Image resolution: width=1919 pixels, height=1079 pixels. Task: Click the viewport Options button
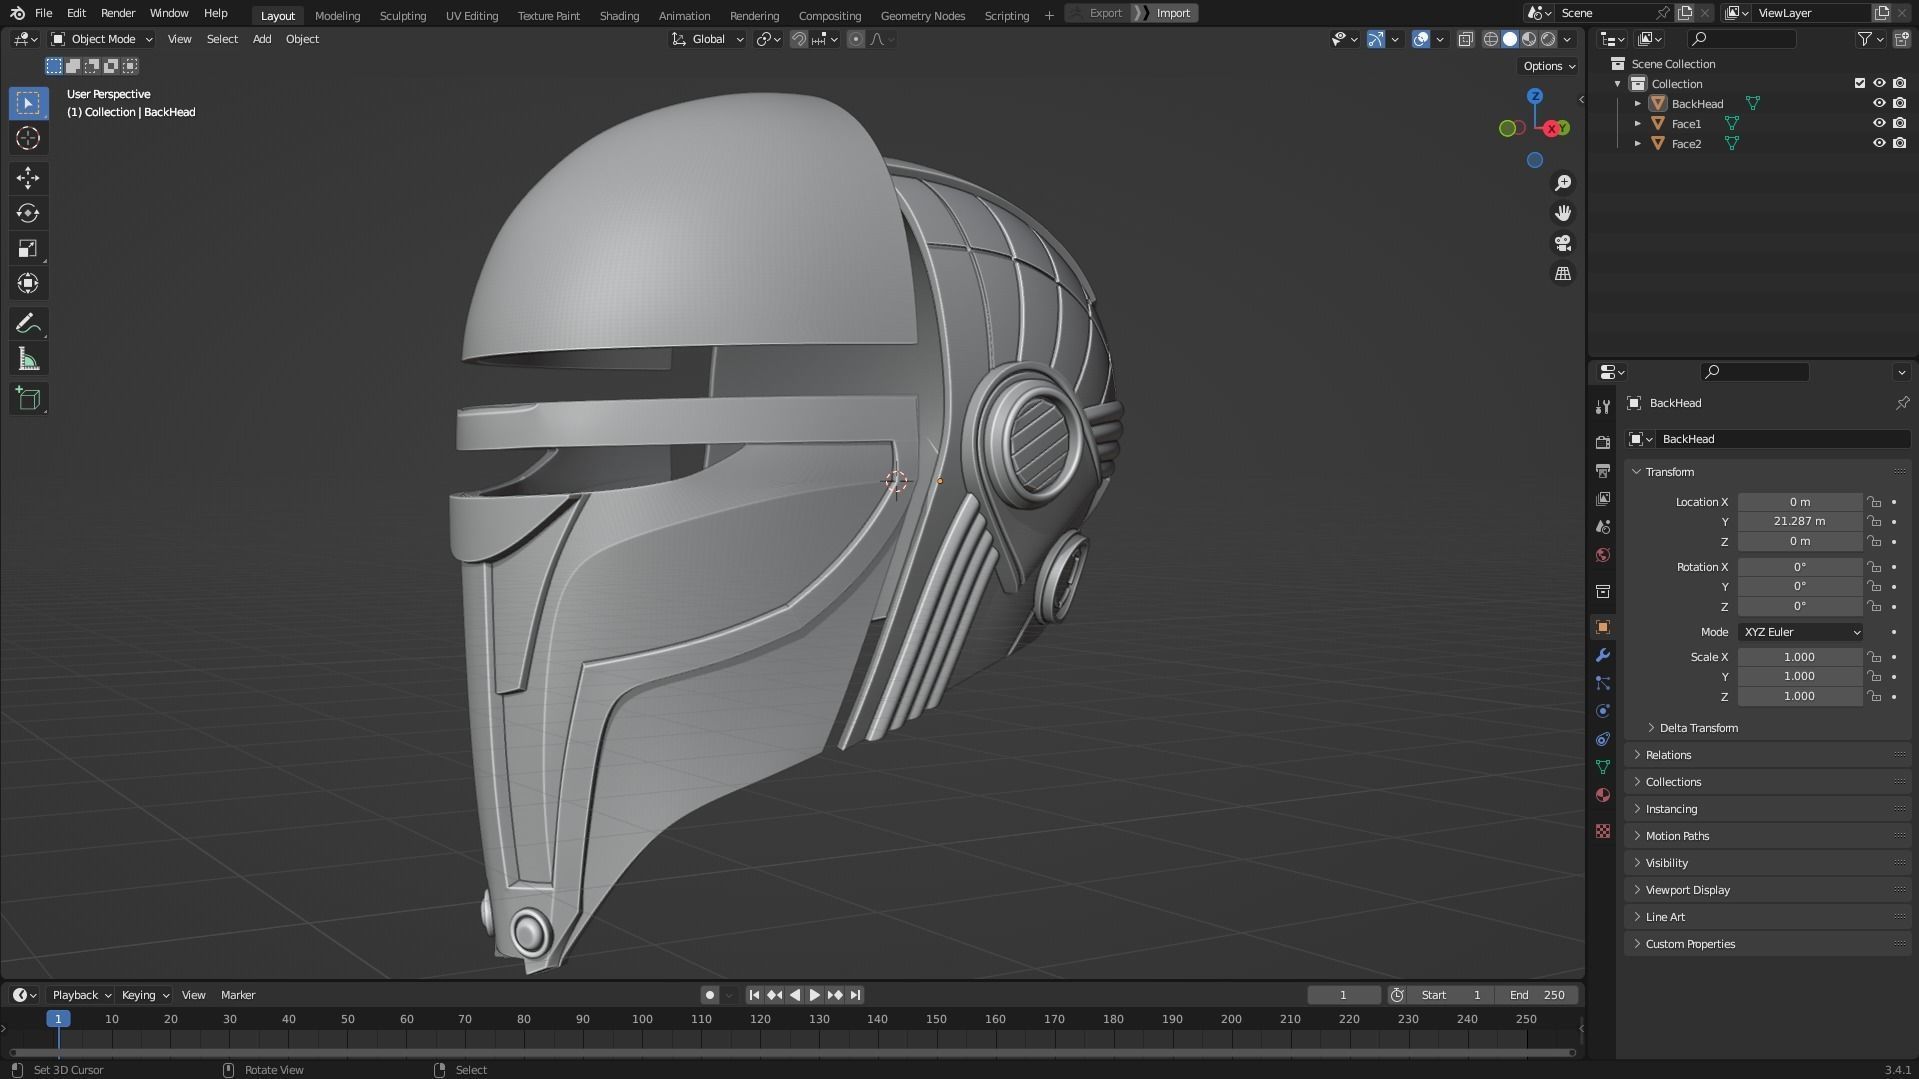[1548, 66]
